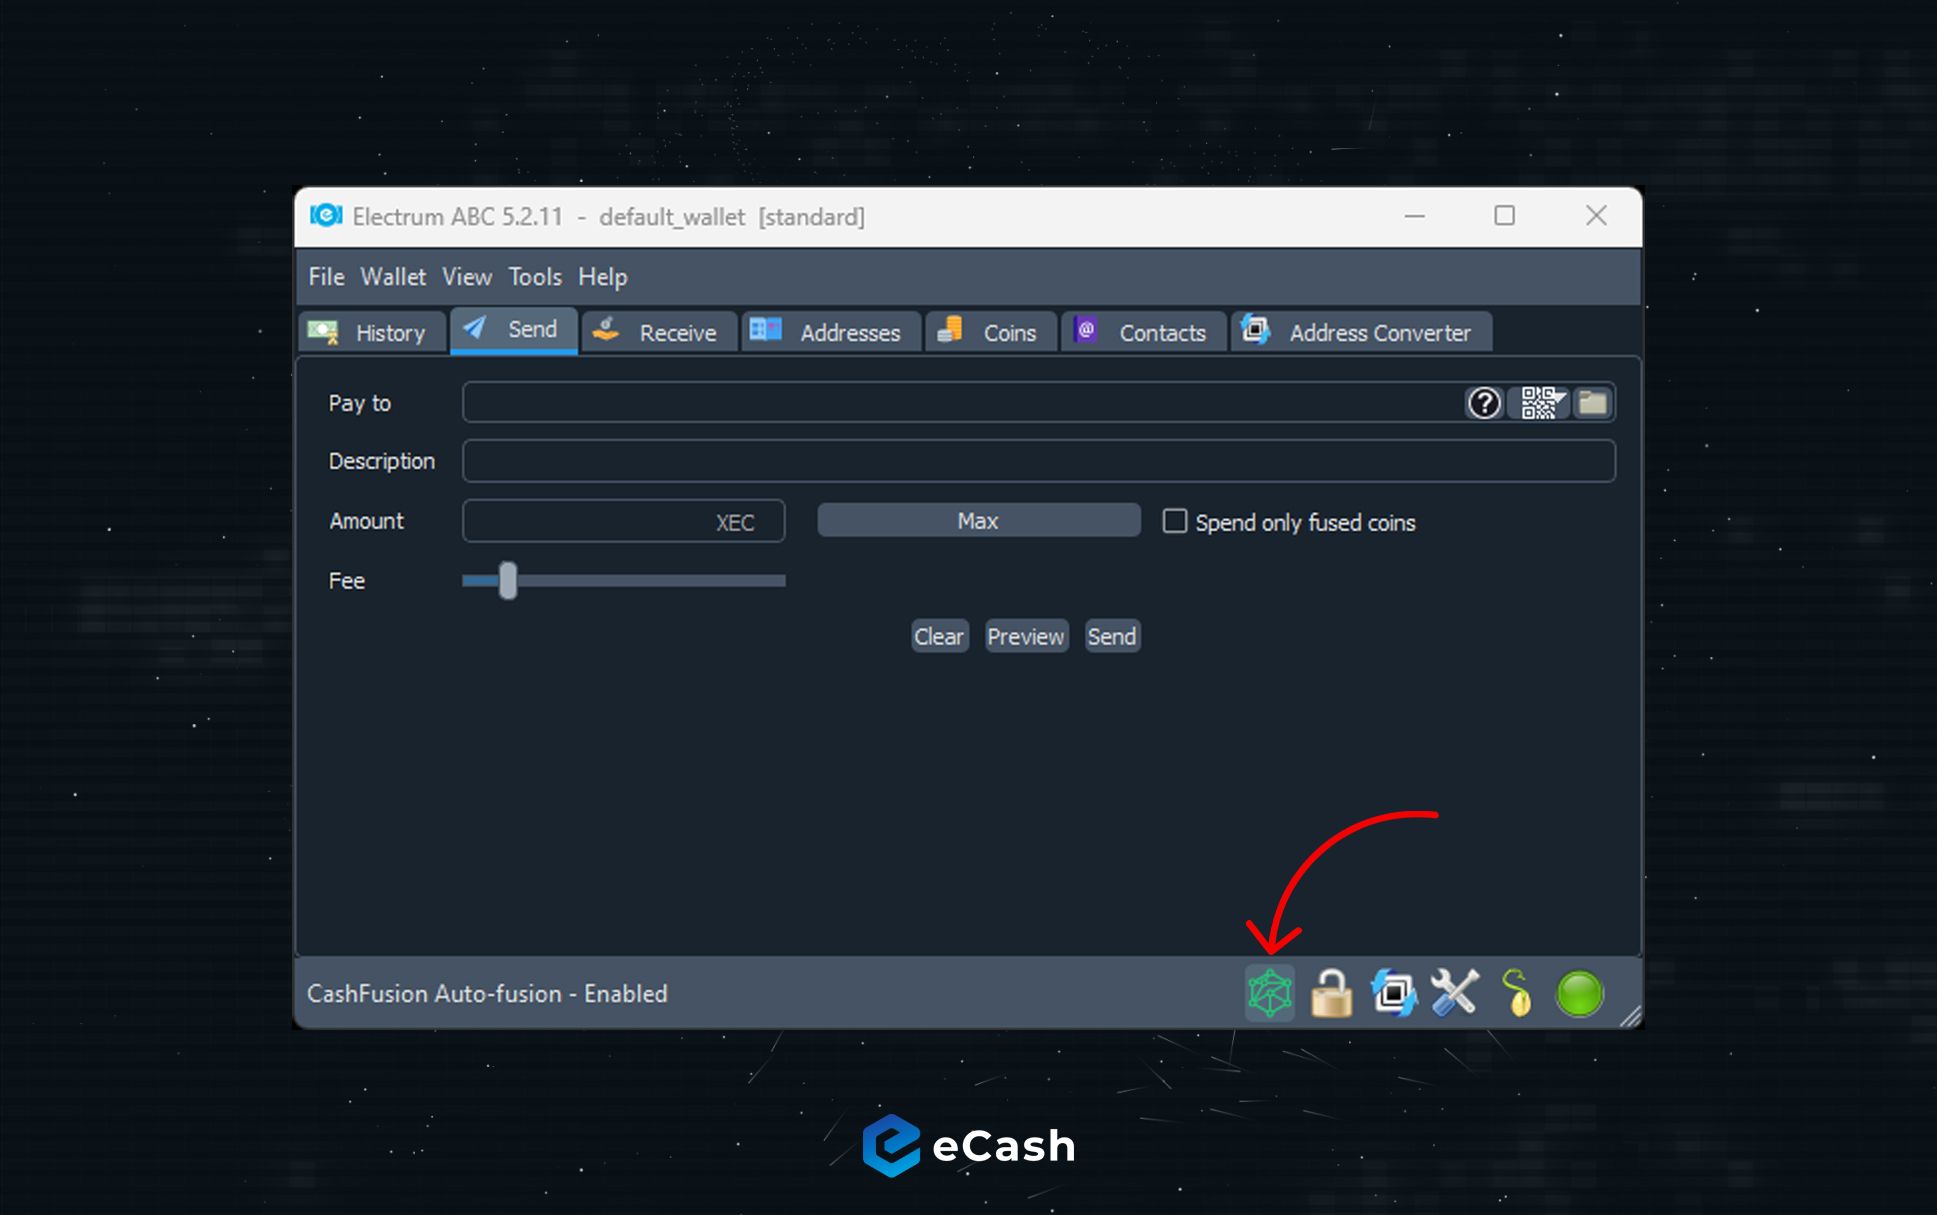Click the wallet padlock password icon

tap(1331, 994)
